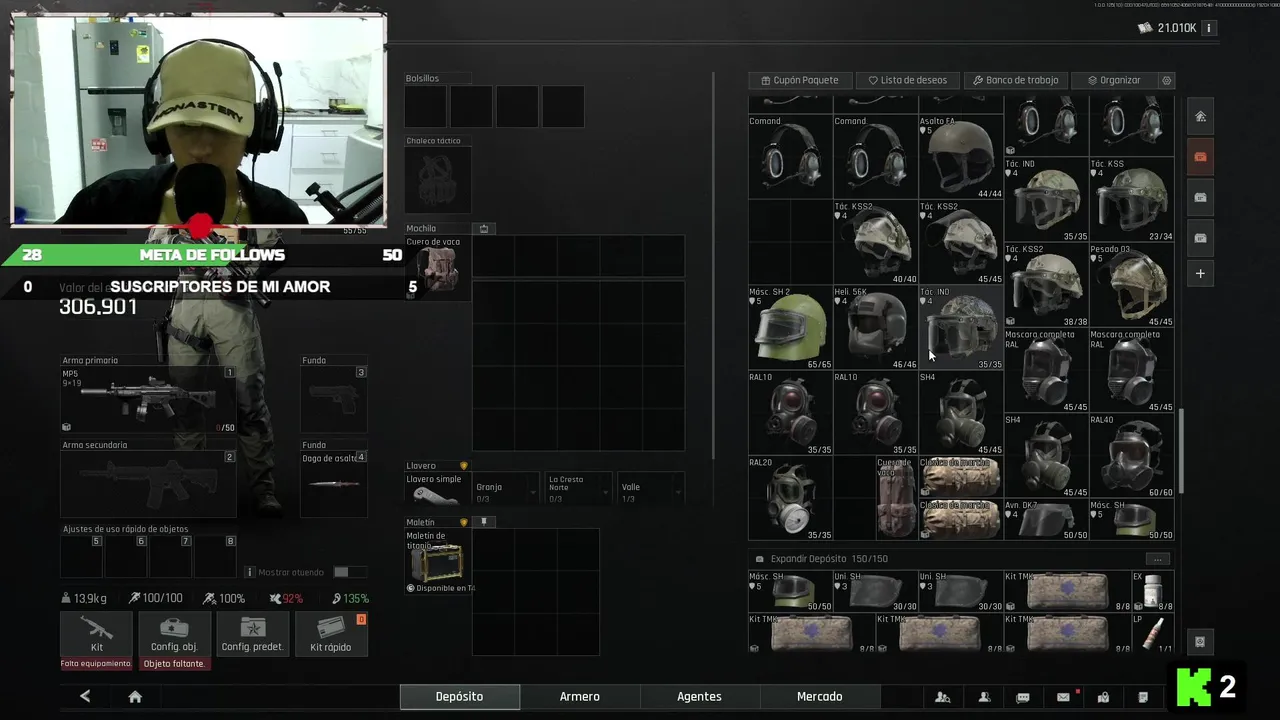1280x720 pixels.
Task: Click the 100/100 stamina stat
Action: tap(156, 598)
